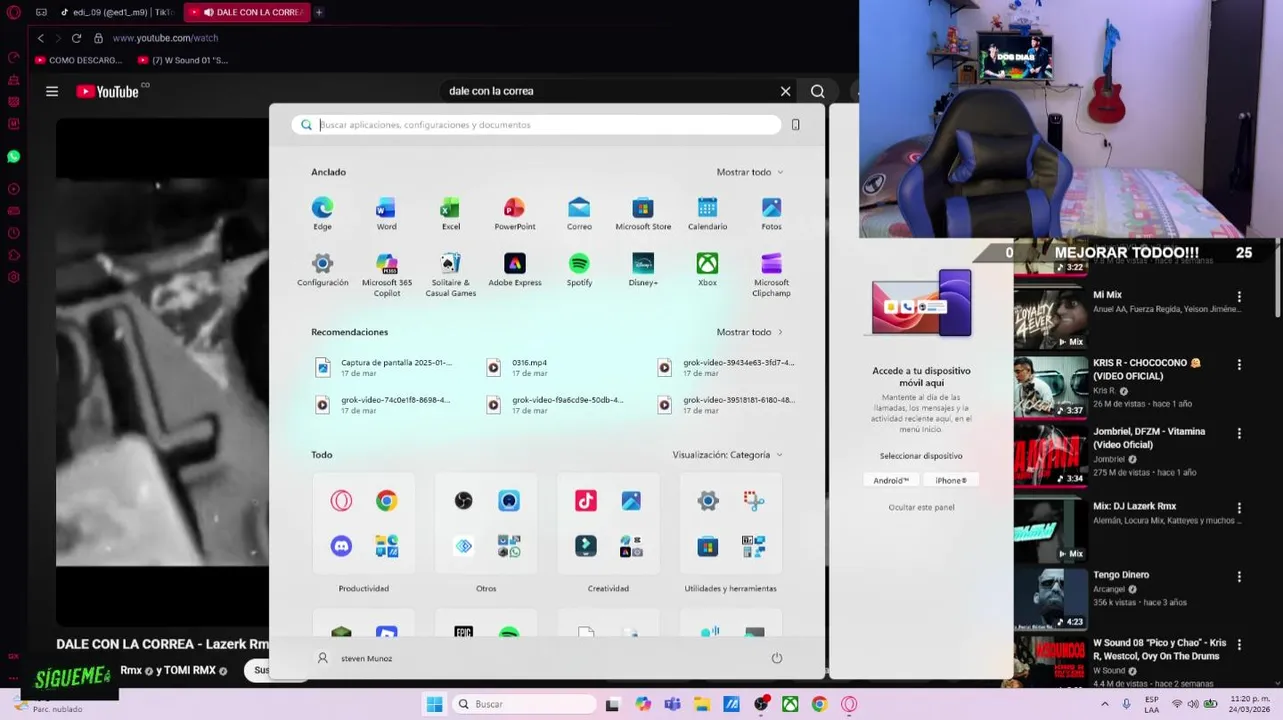Launch Disney+ app
Image resolution: width=1283 pixels, height=720 pixels.
pyautogui.click(x=643, y=270)
